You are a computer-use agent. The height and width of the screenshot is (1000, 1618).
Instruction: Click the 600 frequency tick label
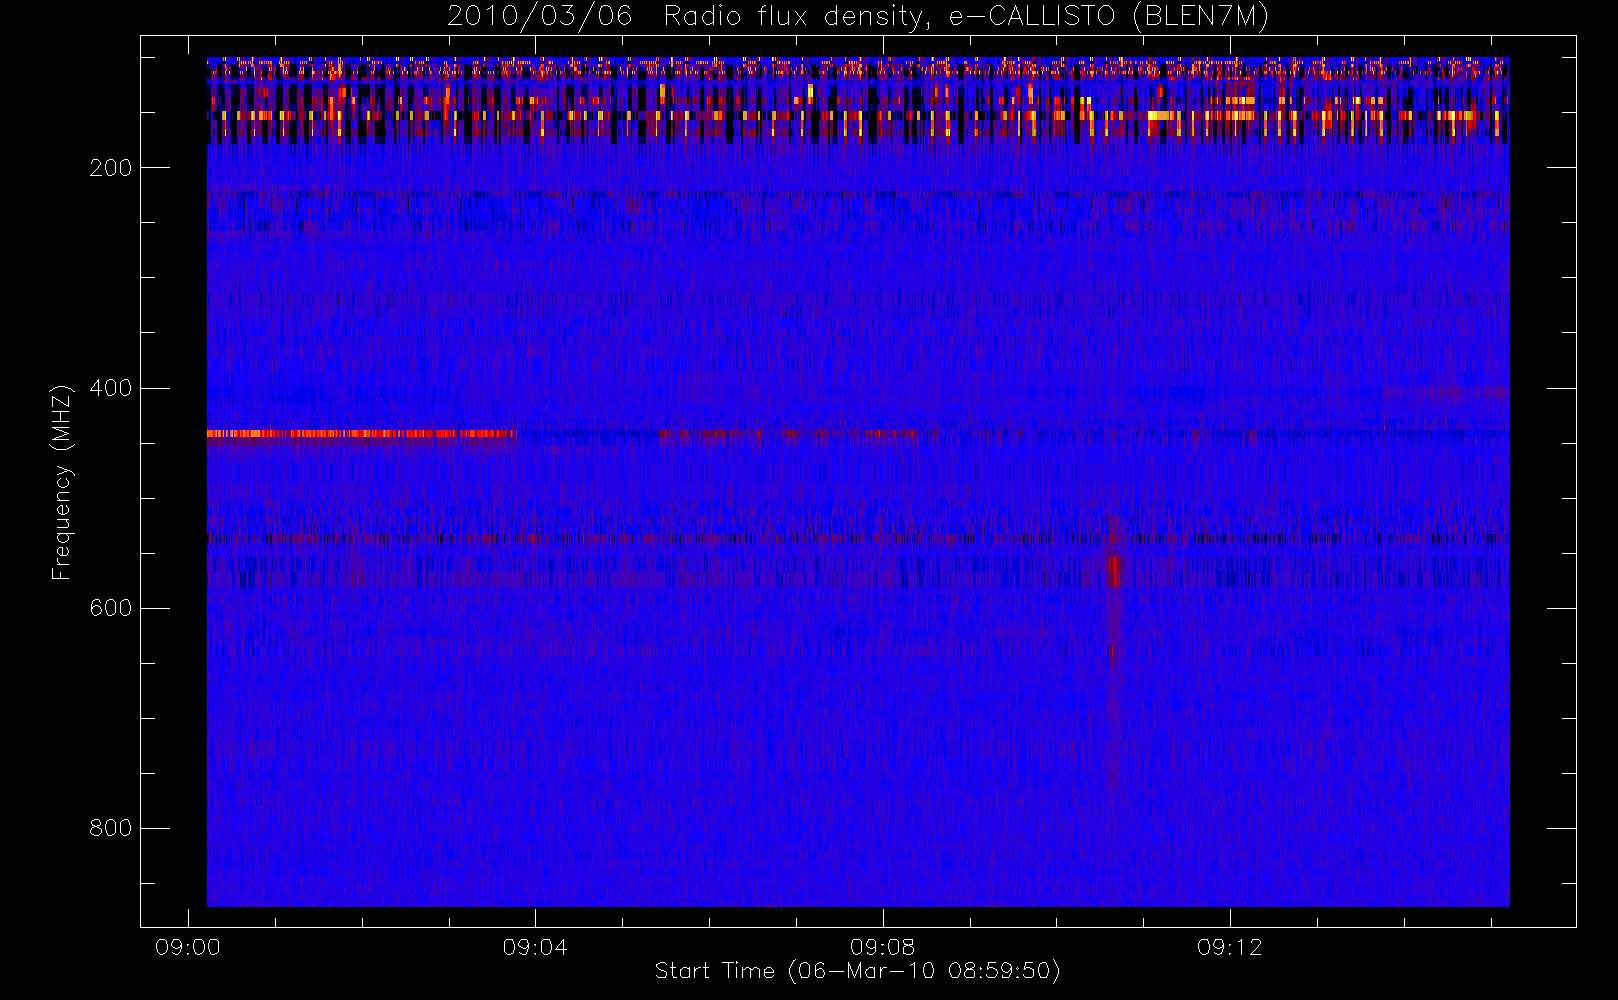click(x=111, y=608)
